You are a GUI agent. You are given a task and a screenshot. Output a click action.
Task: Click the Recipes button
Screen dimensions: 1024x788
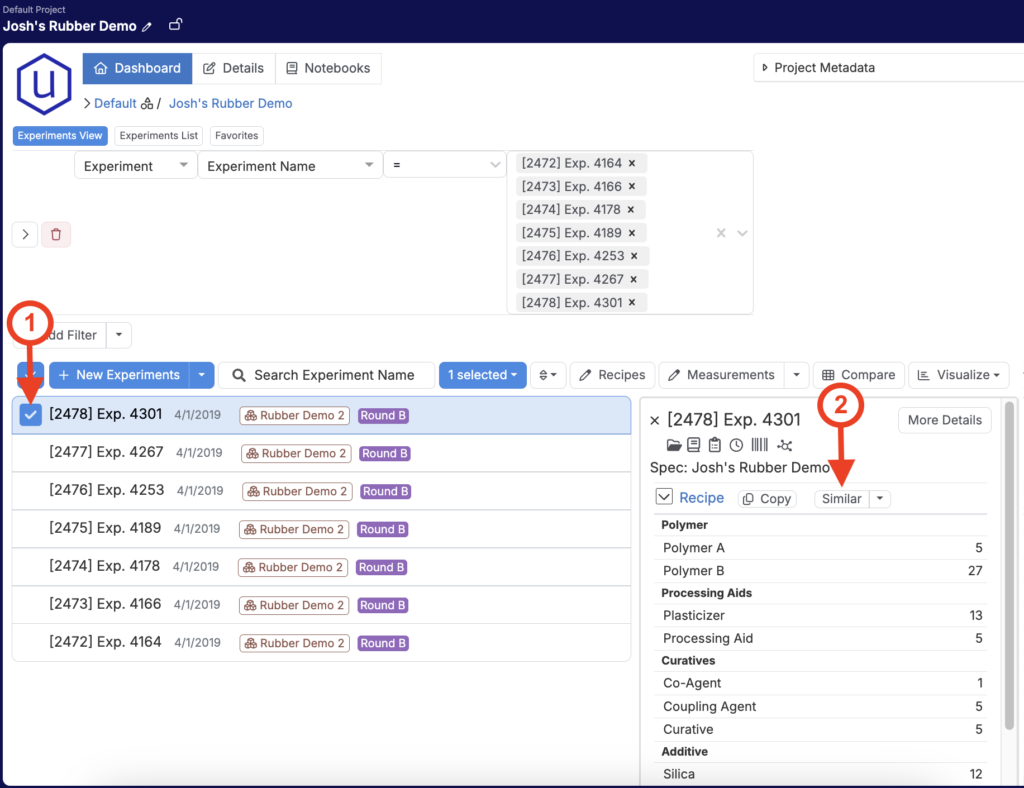click(x=612, y=375)
